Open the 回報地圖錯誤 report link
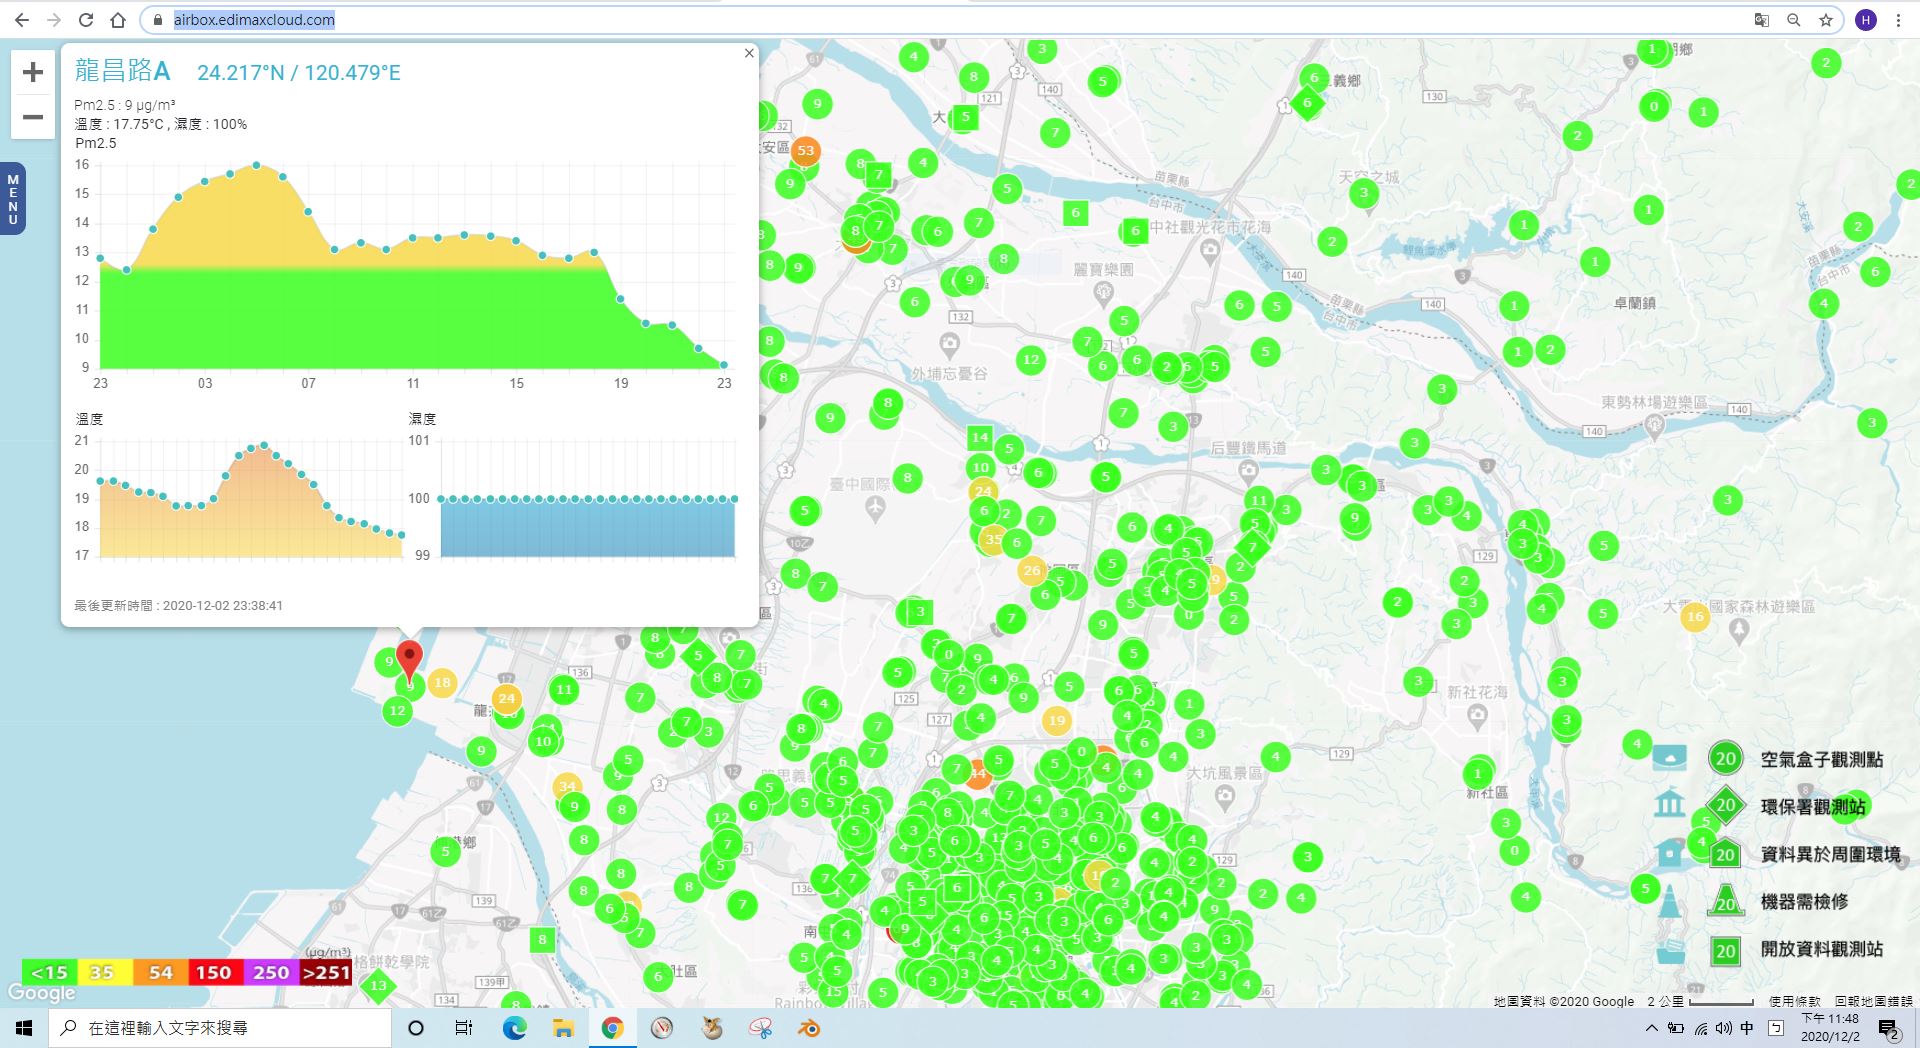This screenshot has width=1920, height=1048. pyautogui.click(x=1874, y=1001)
